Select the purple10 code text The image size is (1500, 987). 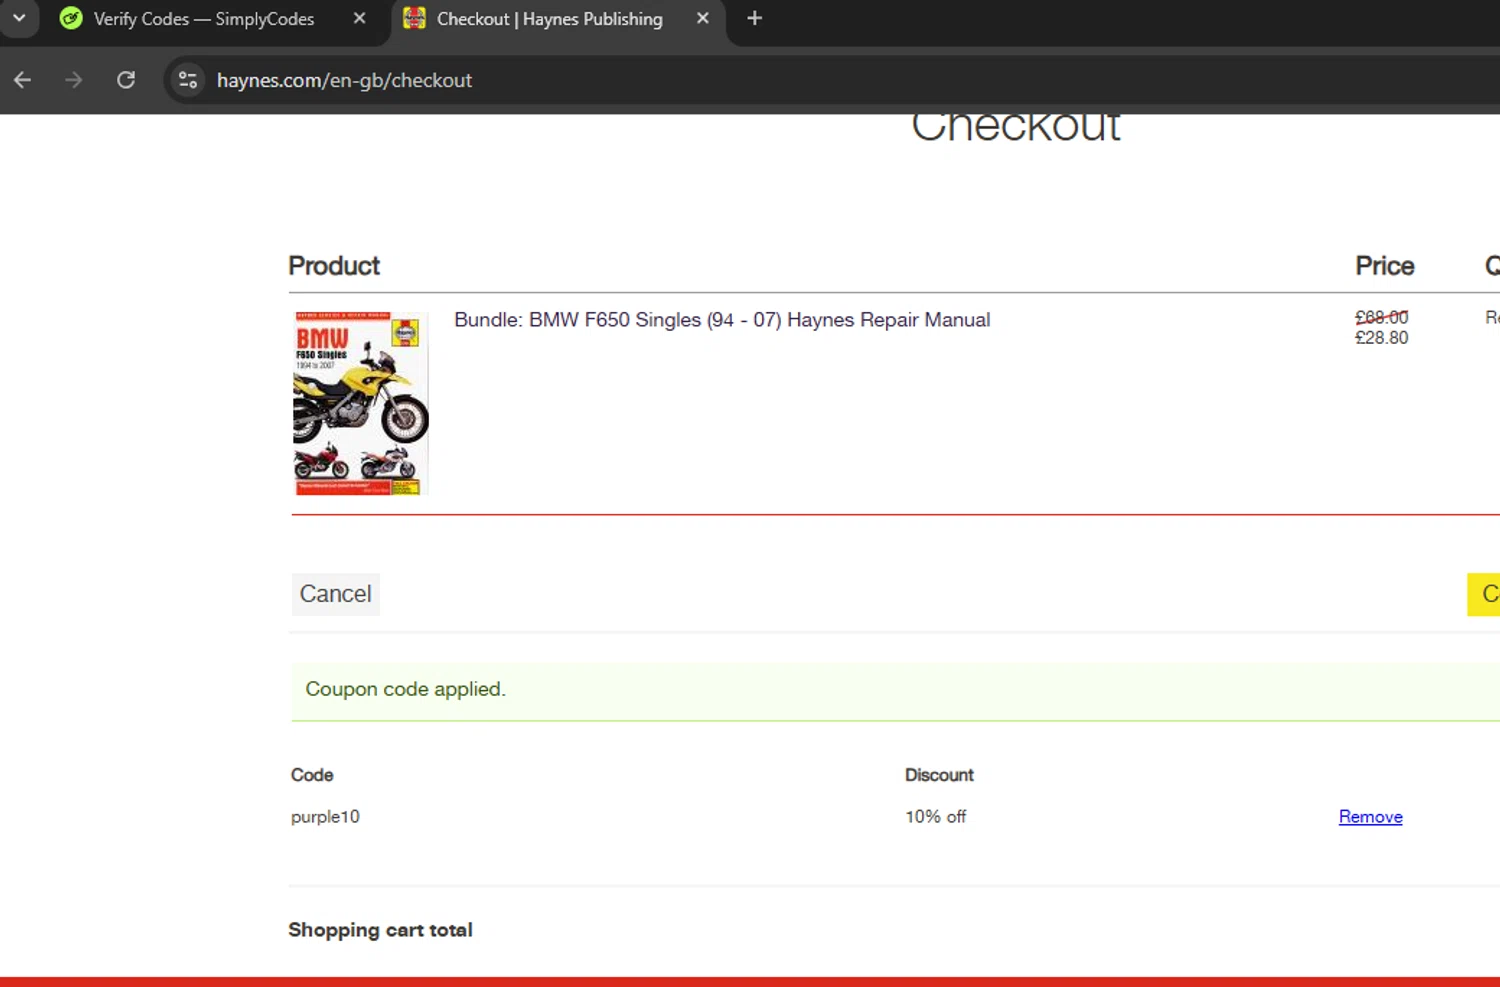325,817
